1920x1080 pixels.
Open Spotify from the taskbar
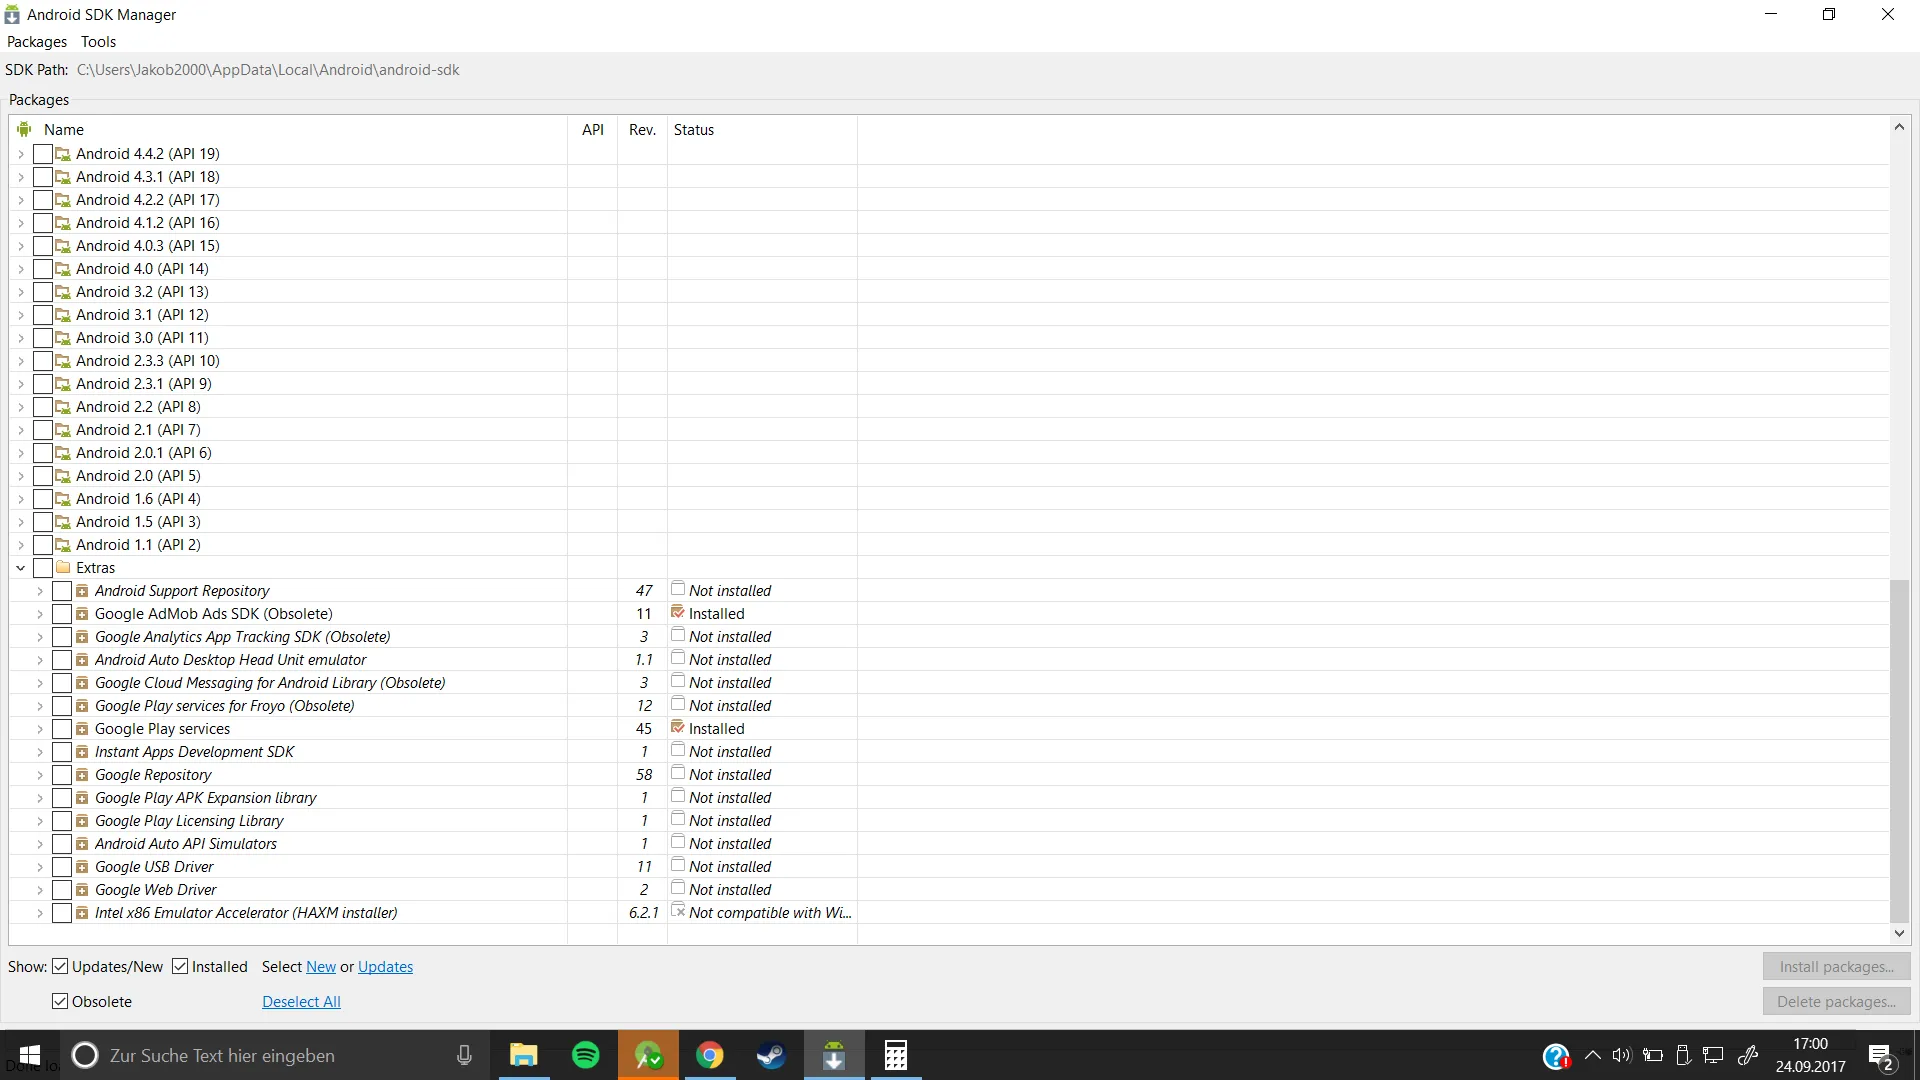click(586, 1055)
